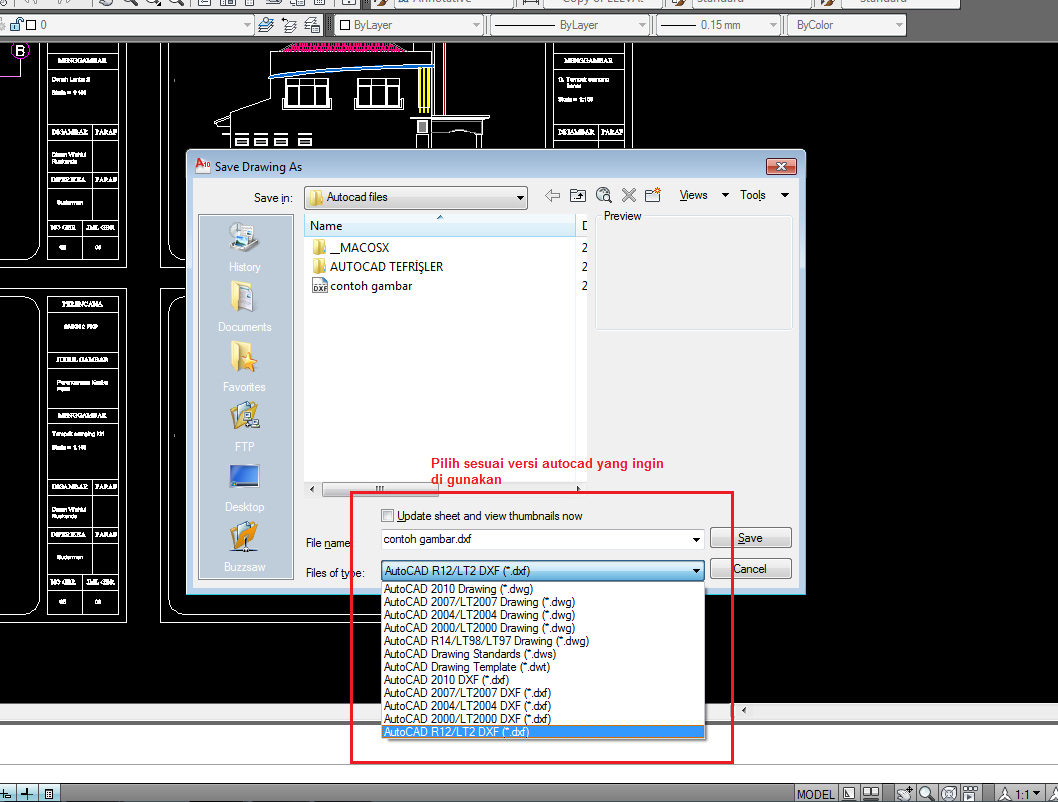Open the Tools dropdown arrow

click(785, 195)
